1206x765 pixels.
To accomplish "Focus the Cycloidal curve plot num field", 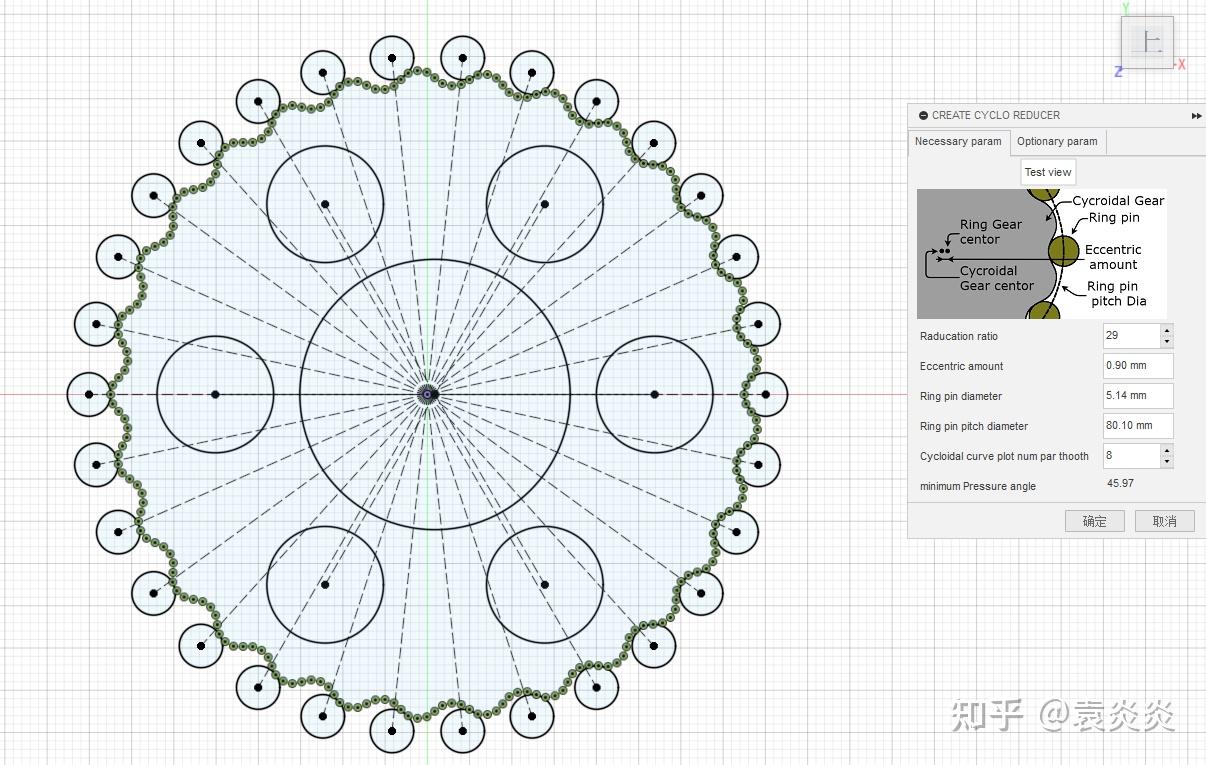I will click(x=1132, y=456).
